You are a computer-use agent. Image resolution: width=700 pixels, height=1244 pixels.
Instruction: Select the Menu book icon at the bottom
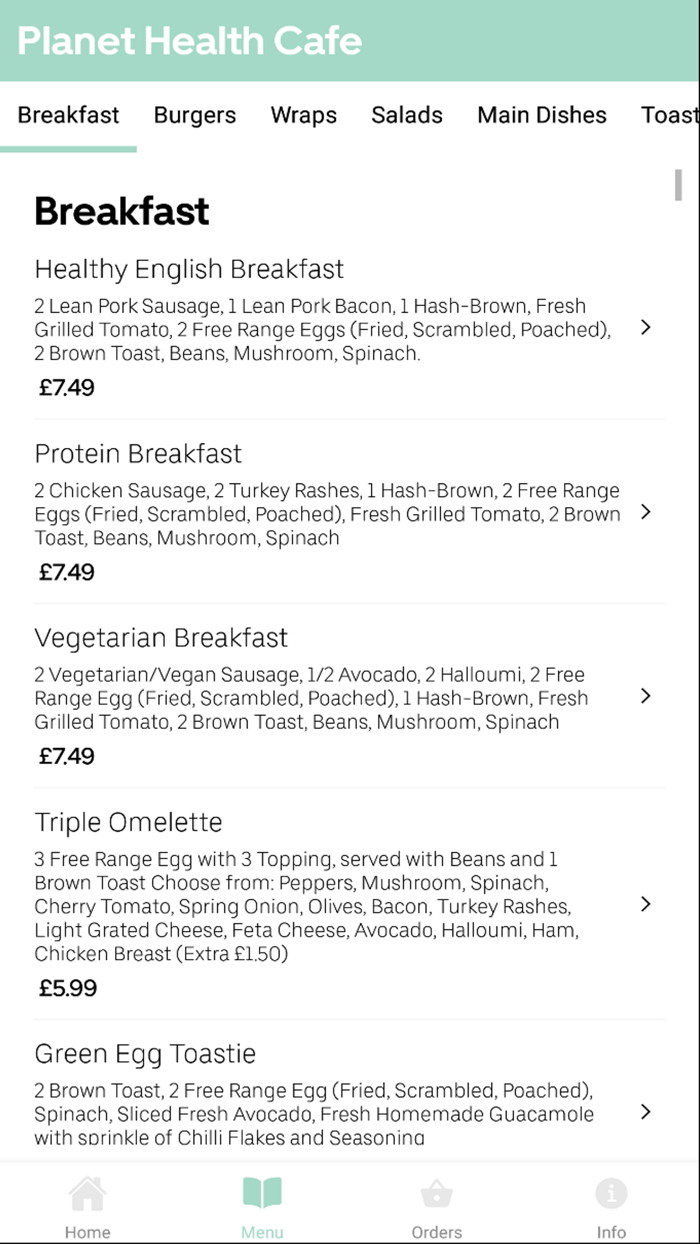(262, 1192)
